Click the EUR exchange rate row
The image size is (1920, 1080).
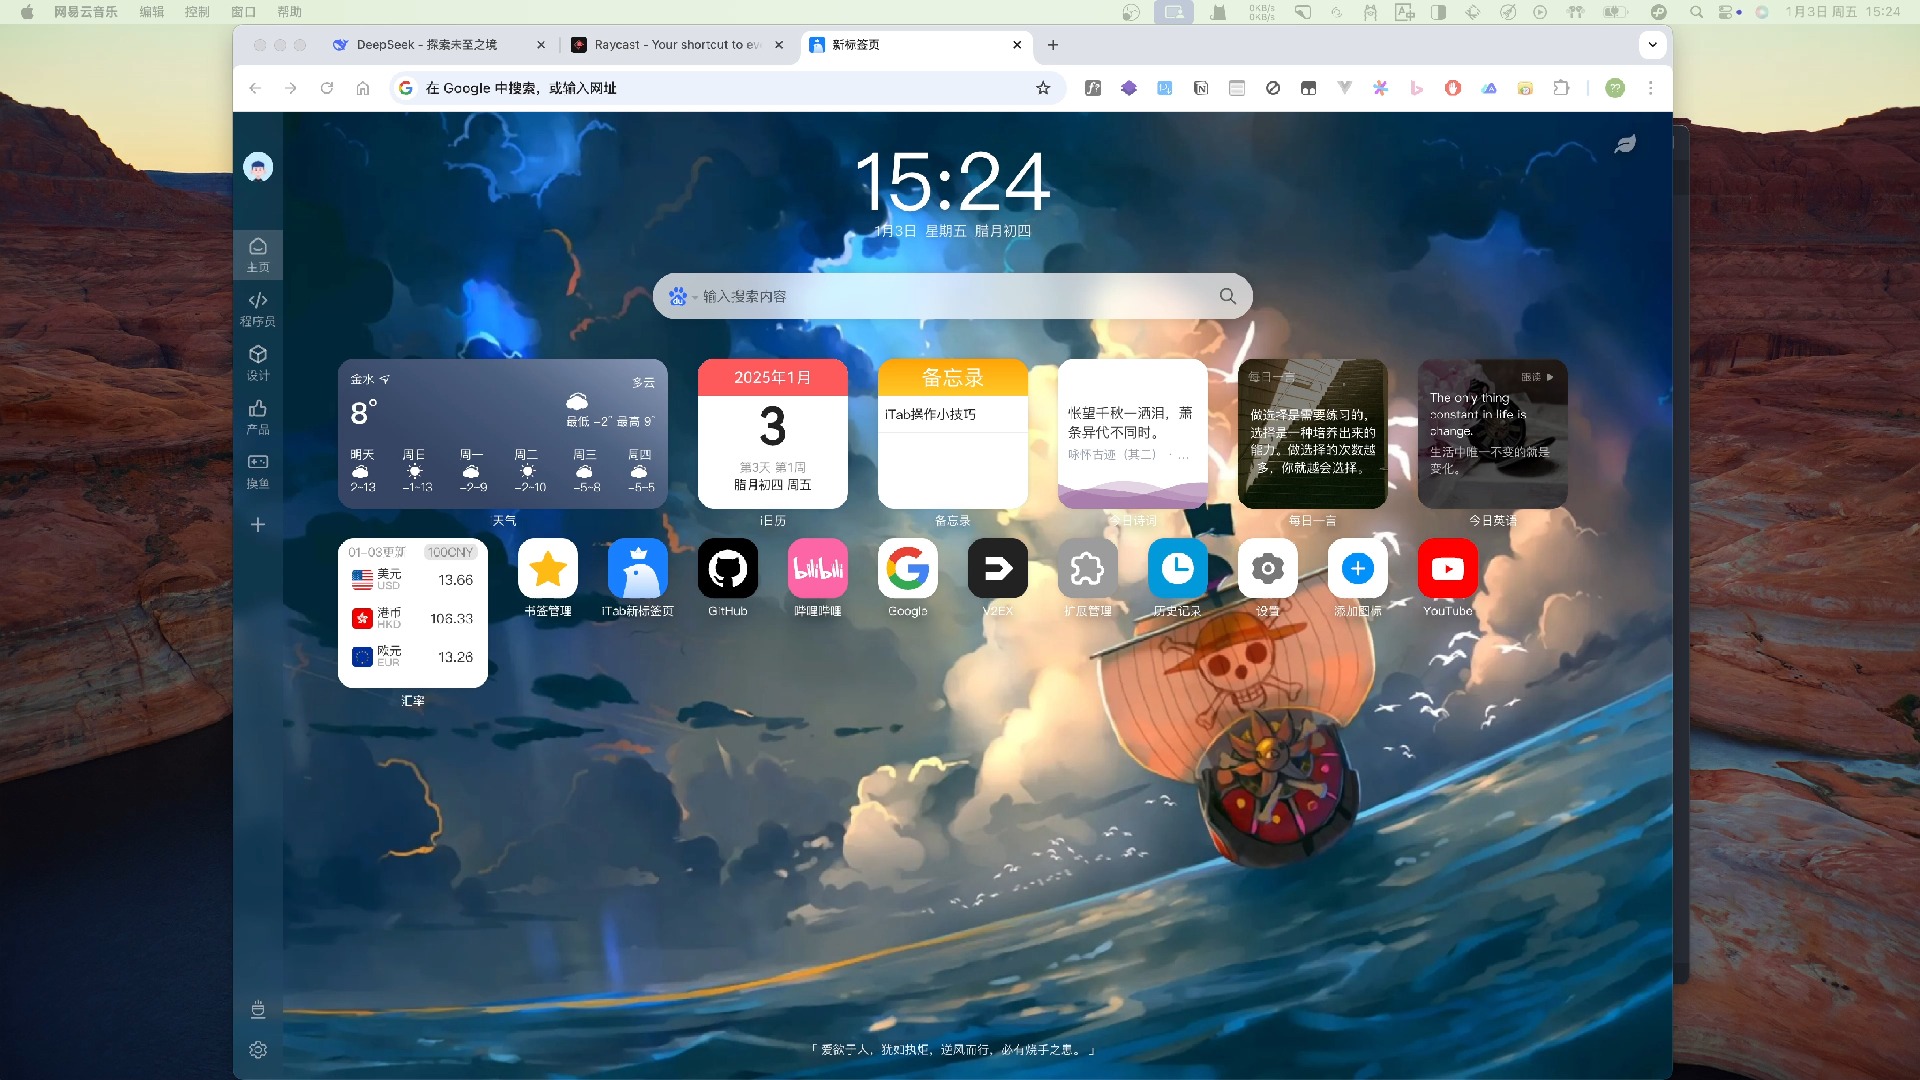413,657
